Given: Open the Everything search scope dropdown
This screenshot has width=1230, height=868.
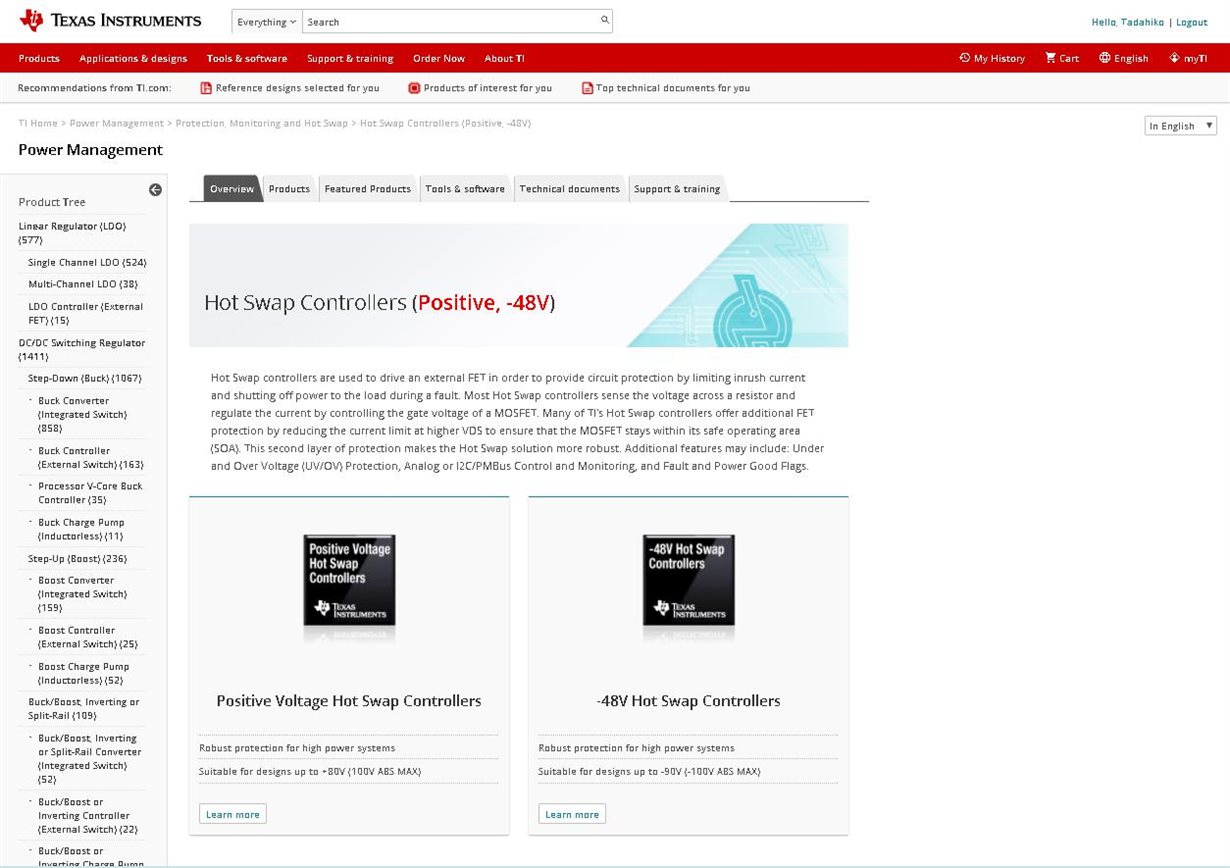Looking at the screenshot, I should (267, 21).
